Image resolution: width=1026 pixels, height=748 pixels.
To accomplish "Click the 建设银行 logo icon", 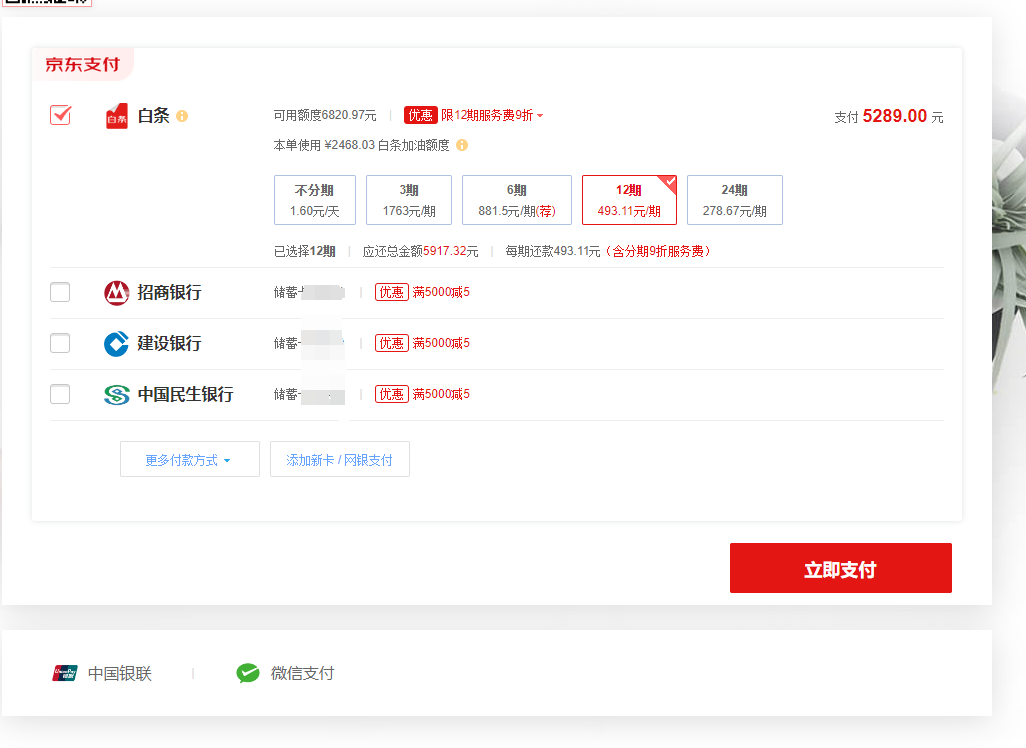I will (116, 344).
